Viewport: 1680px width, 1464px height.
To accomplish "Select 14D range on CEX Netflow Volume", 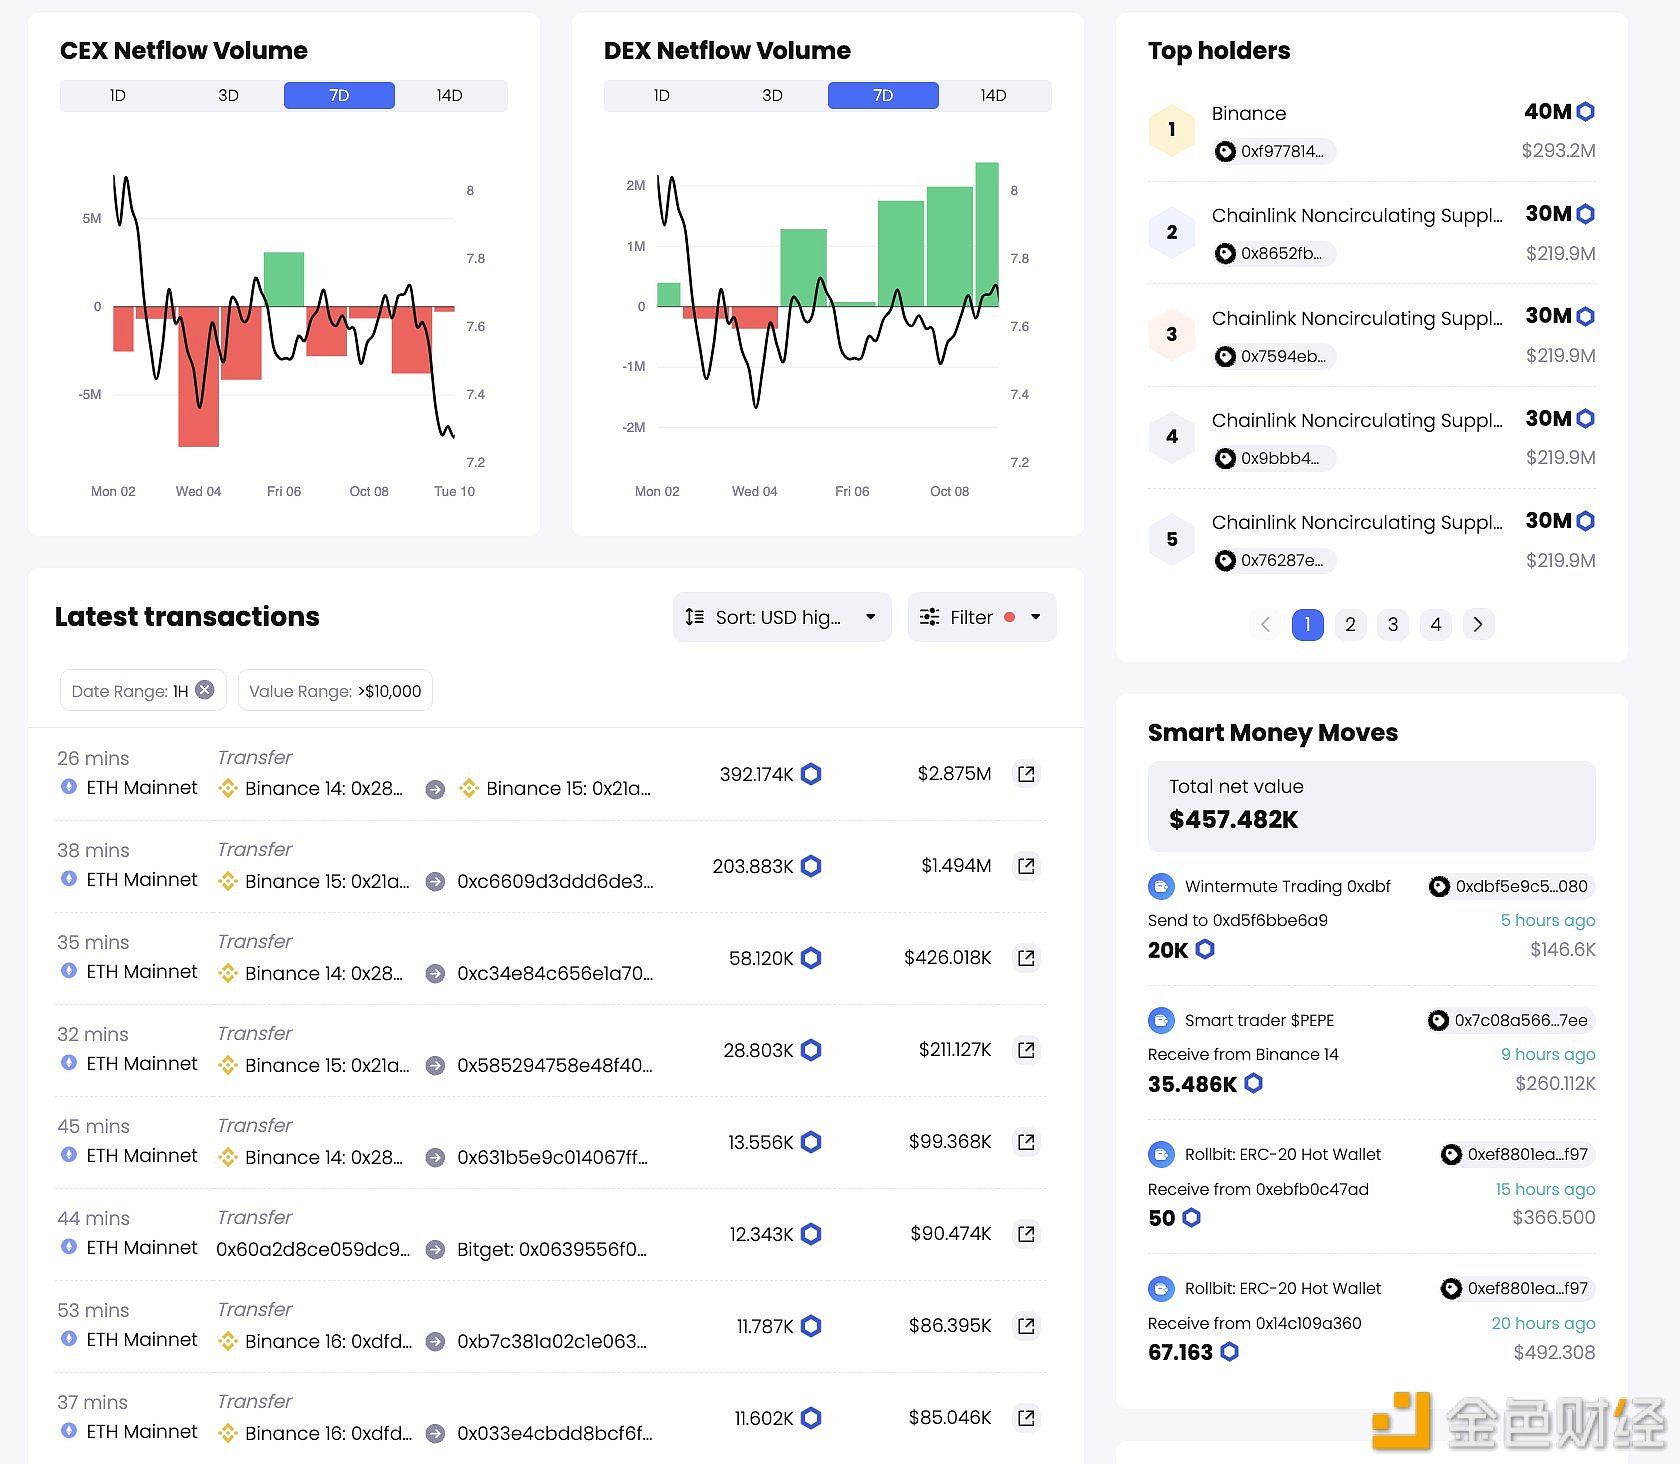I will 450,96.
